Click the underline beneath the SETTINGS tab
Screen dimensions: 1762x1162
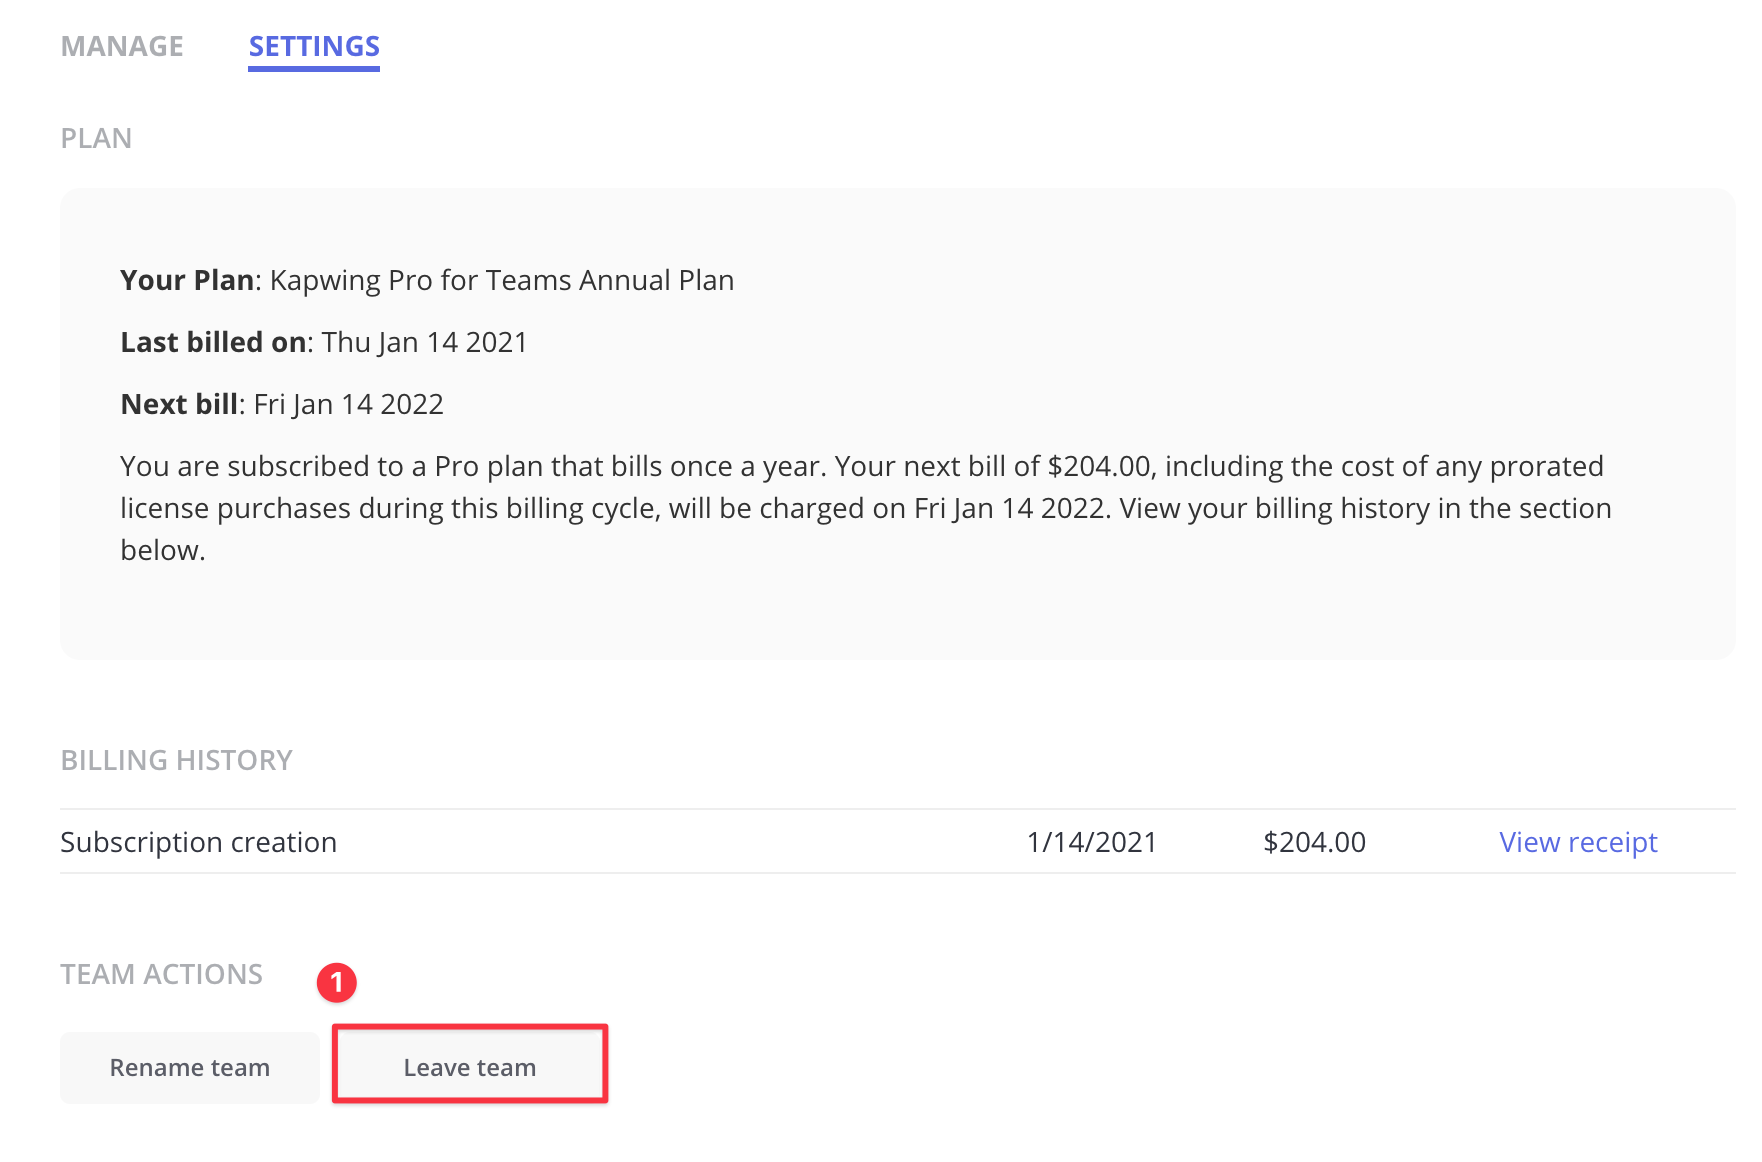(x=314, y=69)
